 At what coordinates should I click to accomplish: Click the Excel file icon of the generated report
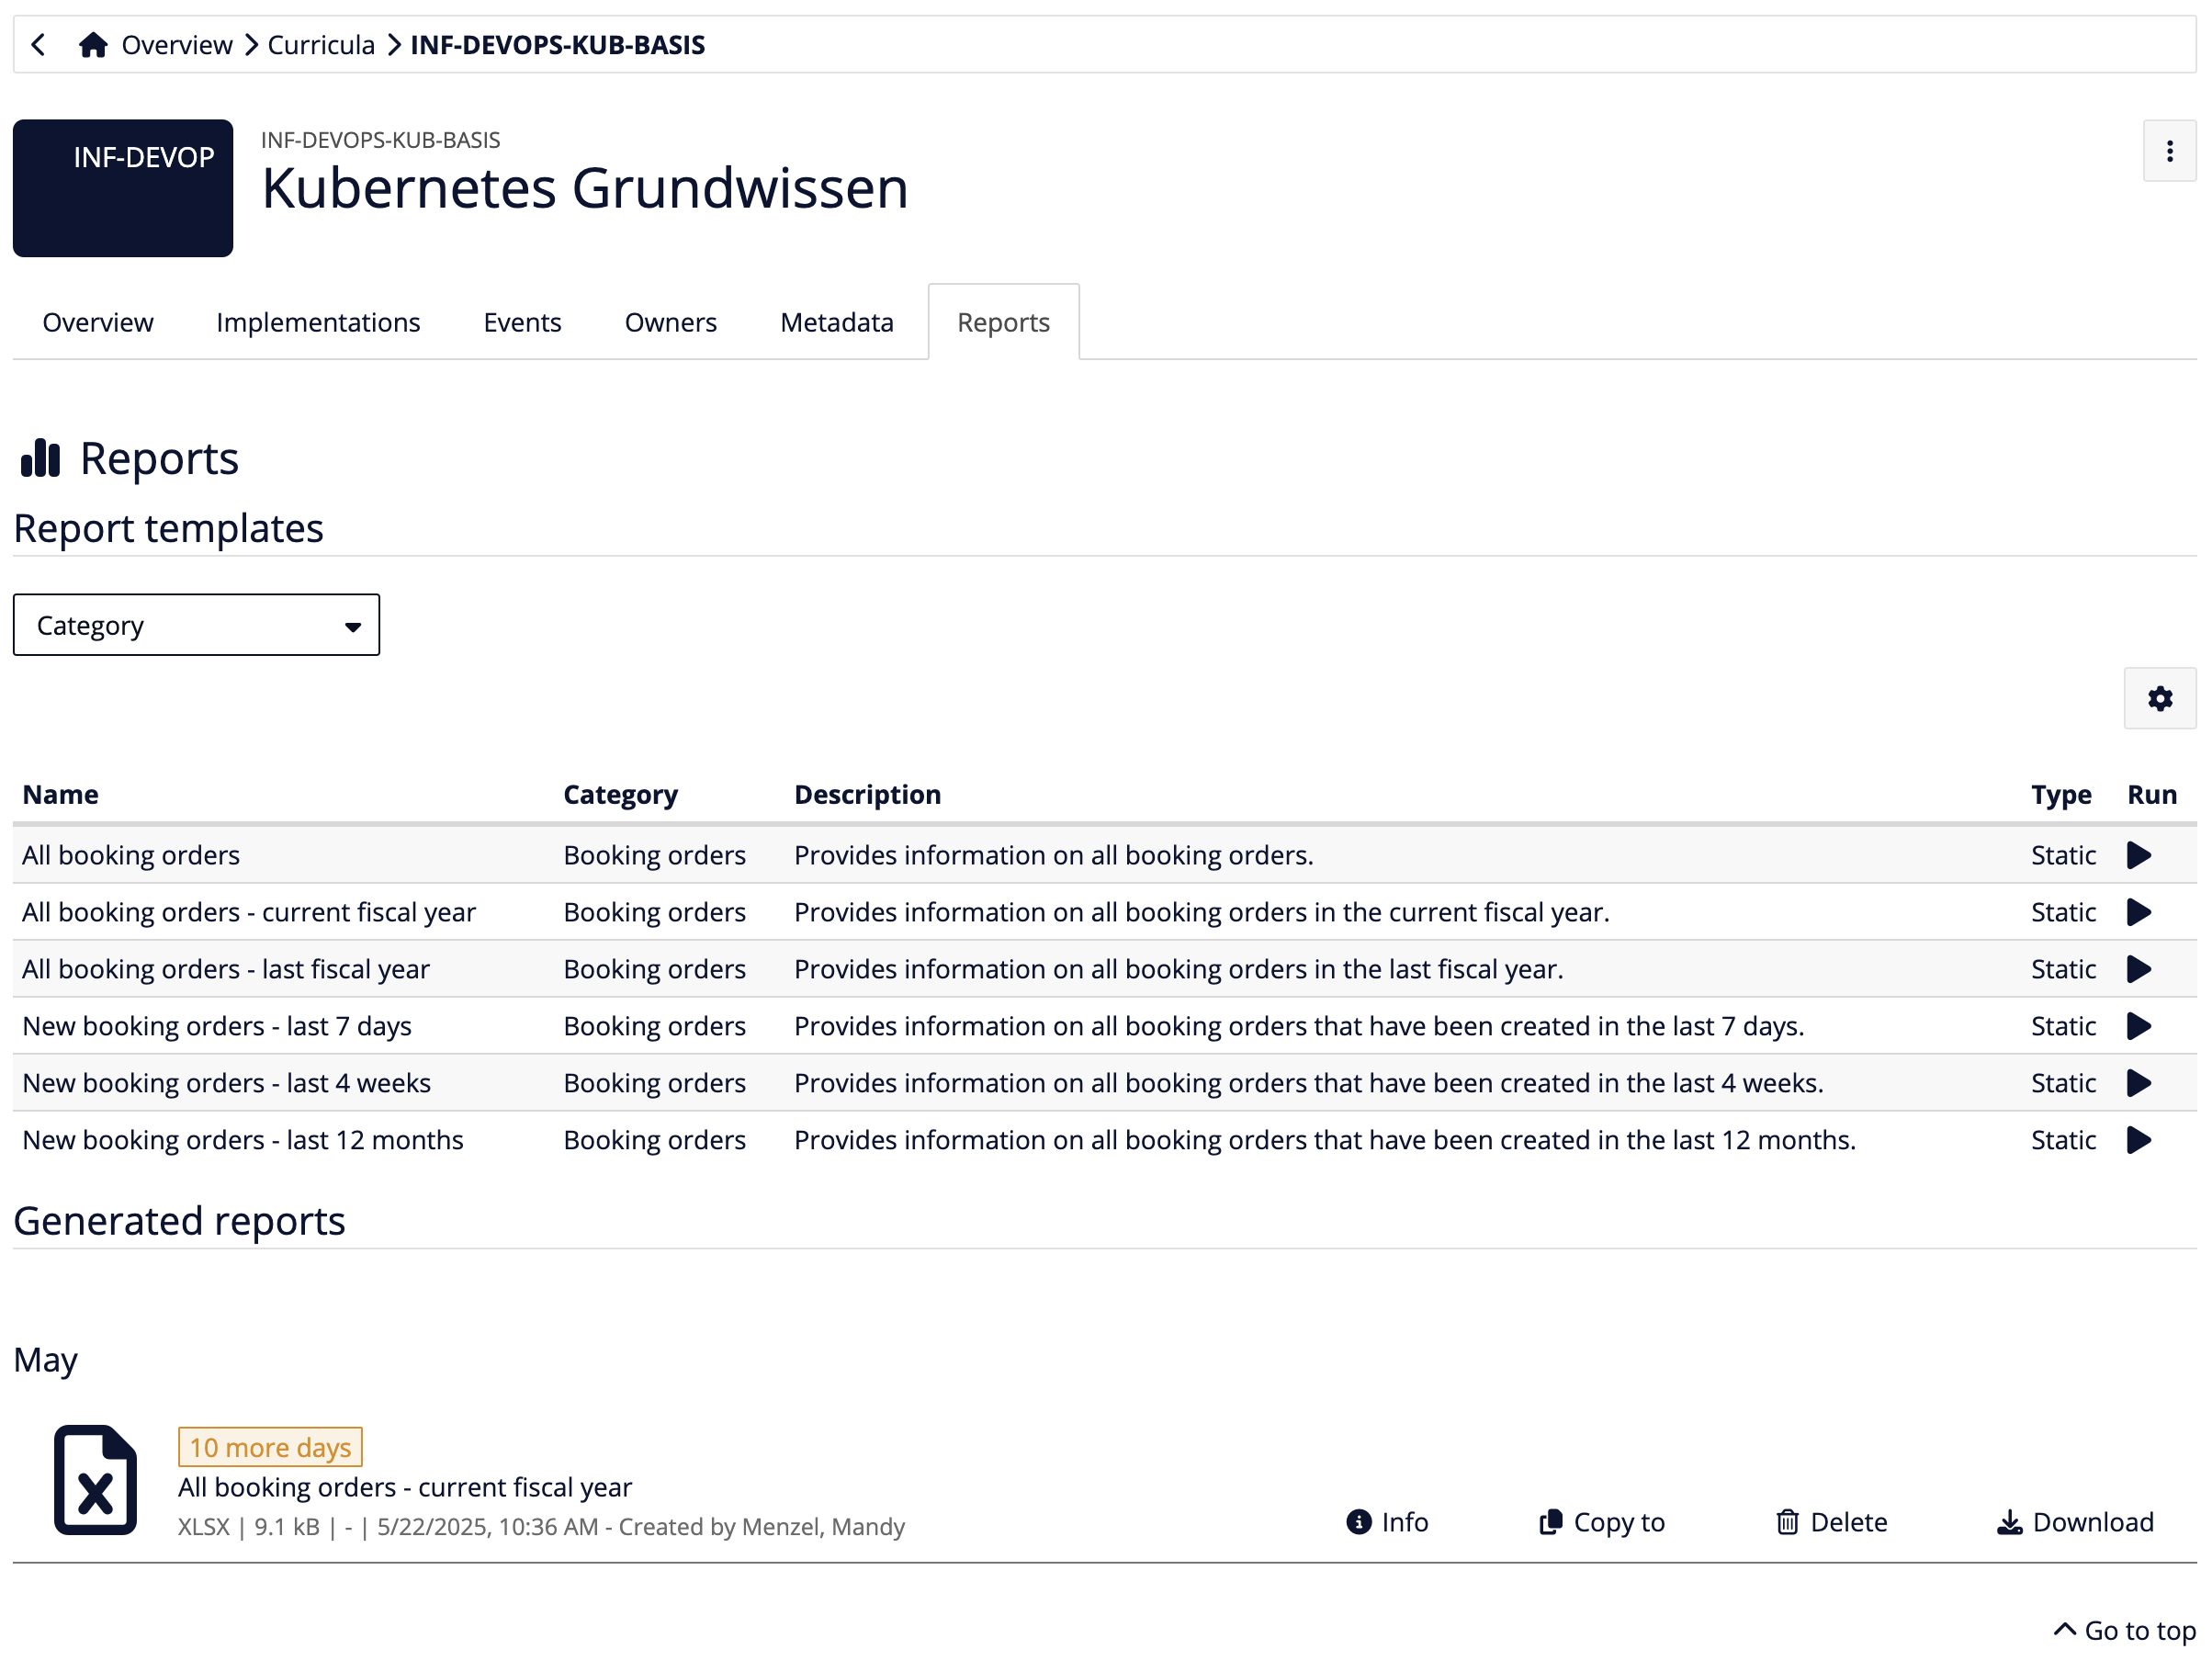tap(95, 1478)
